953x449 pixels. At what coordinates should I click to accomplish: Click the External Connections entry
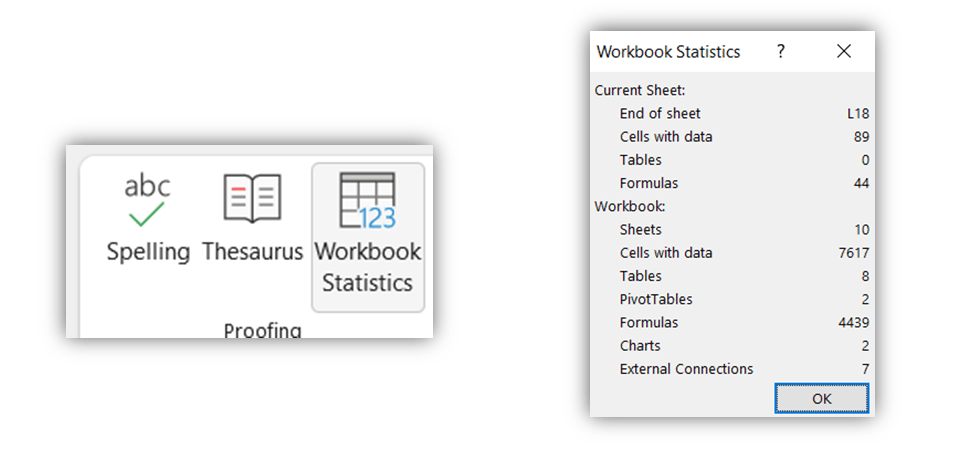(686, 369)
